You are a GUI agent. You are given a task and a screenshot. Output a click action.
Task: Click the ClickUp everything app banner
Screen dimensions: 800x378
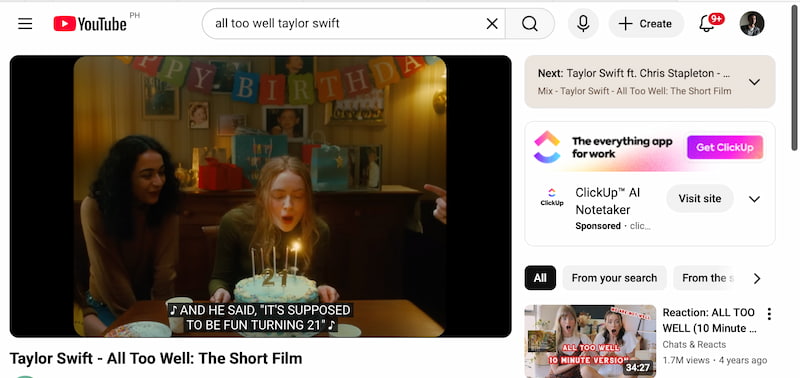pyautogui.click(x=649, y=147)
